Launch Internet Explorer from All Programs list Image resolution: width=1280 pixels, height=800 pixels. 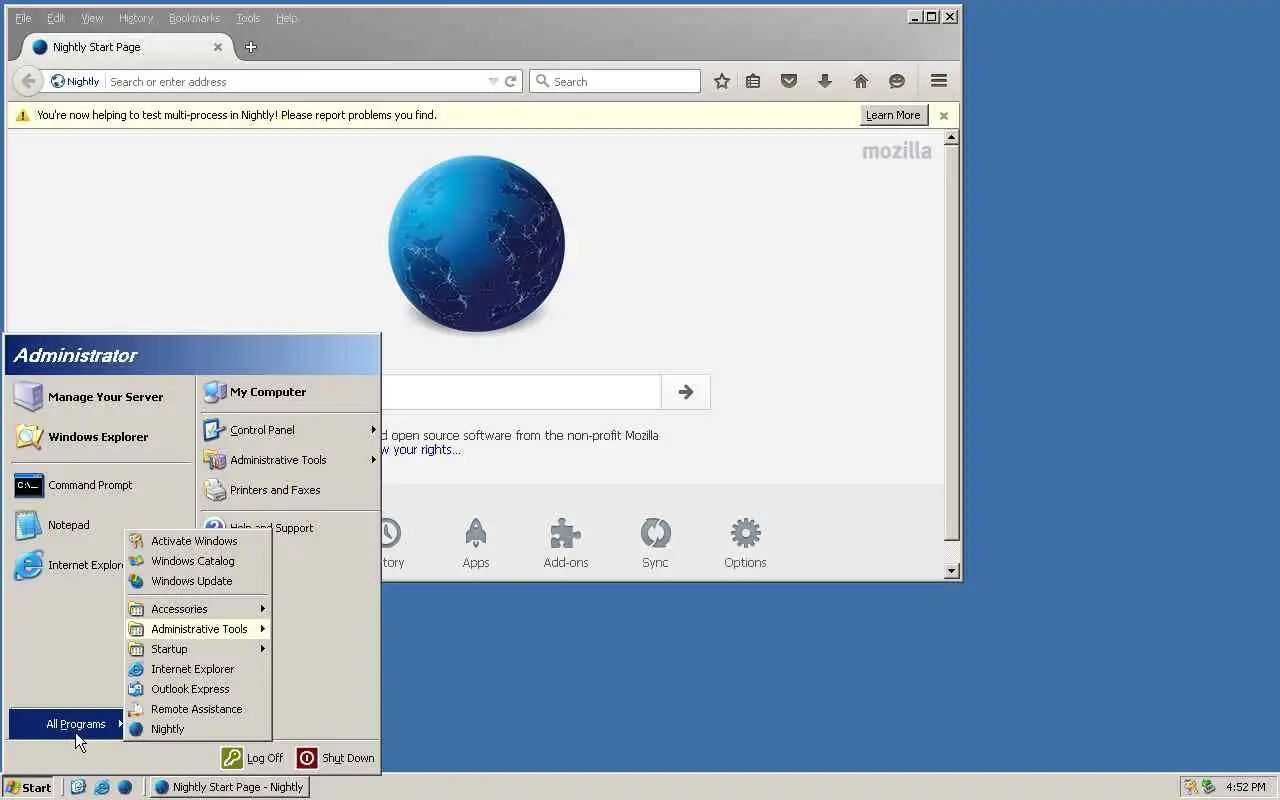pos(197,669)
